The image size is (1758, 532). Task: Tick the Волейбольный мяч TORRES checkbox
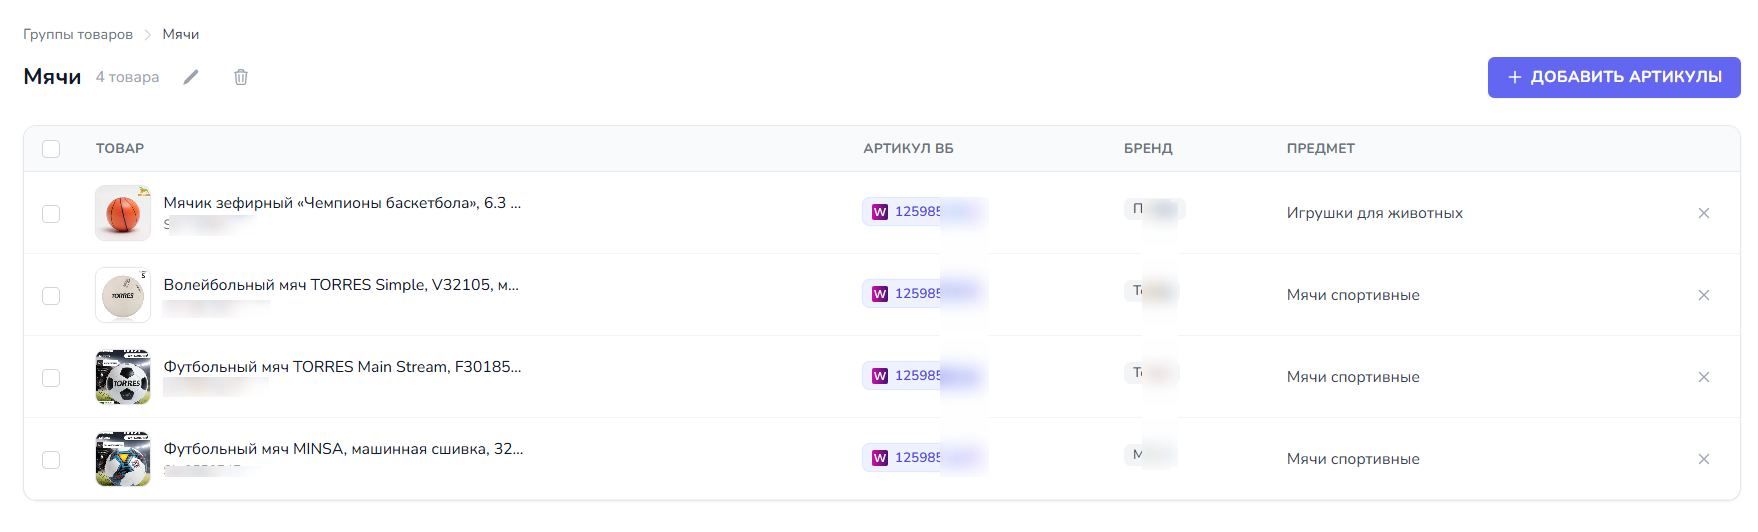[51, 295]
